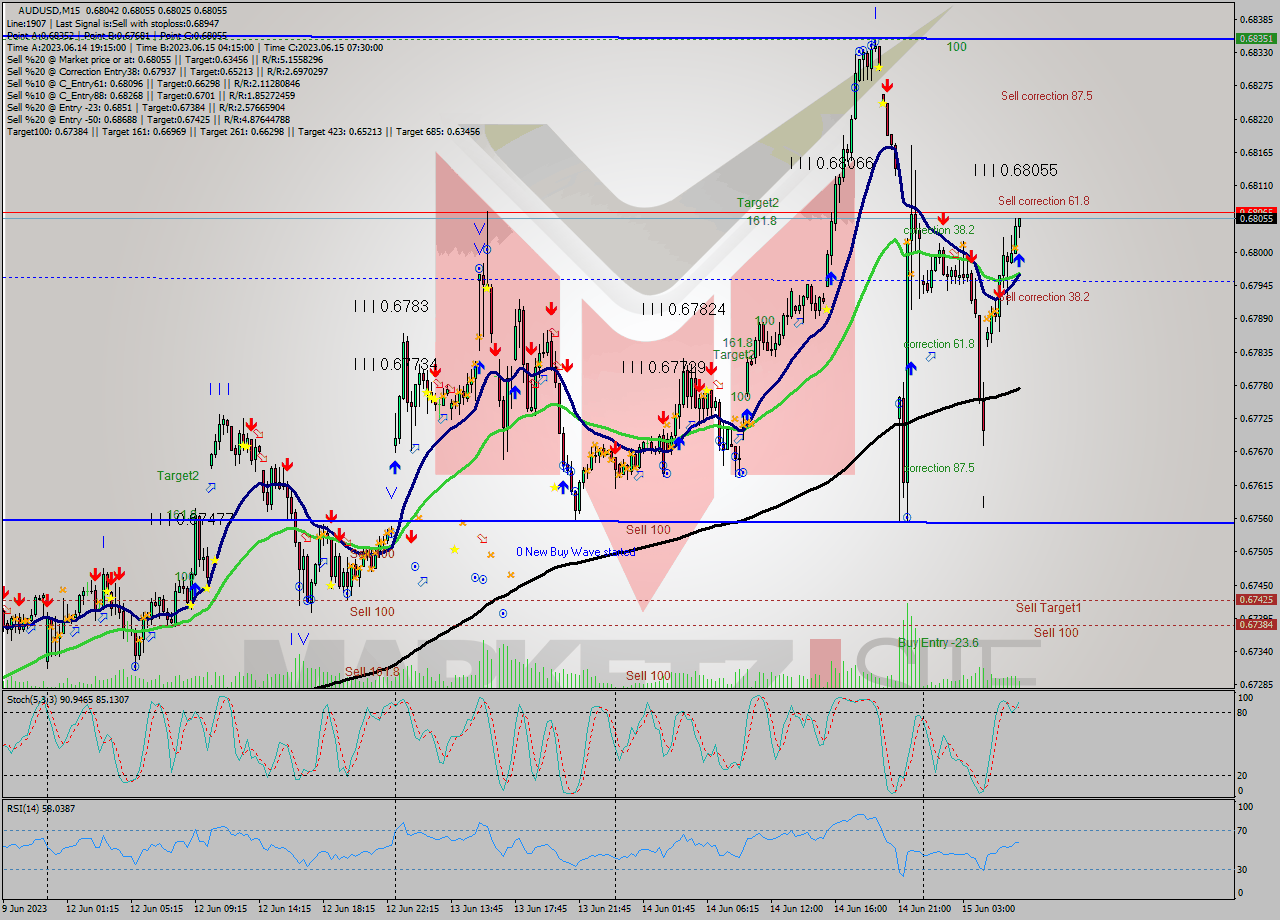
Task: Click the red 0.67425 price tag
Action: click(1256, 600)
